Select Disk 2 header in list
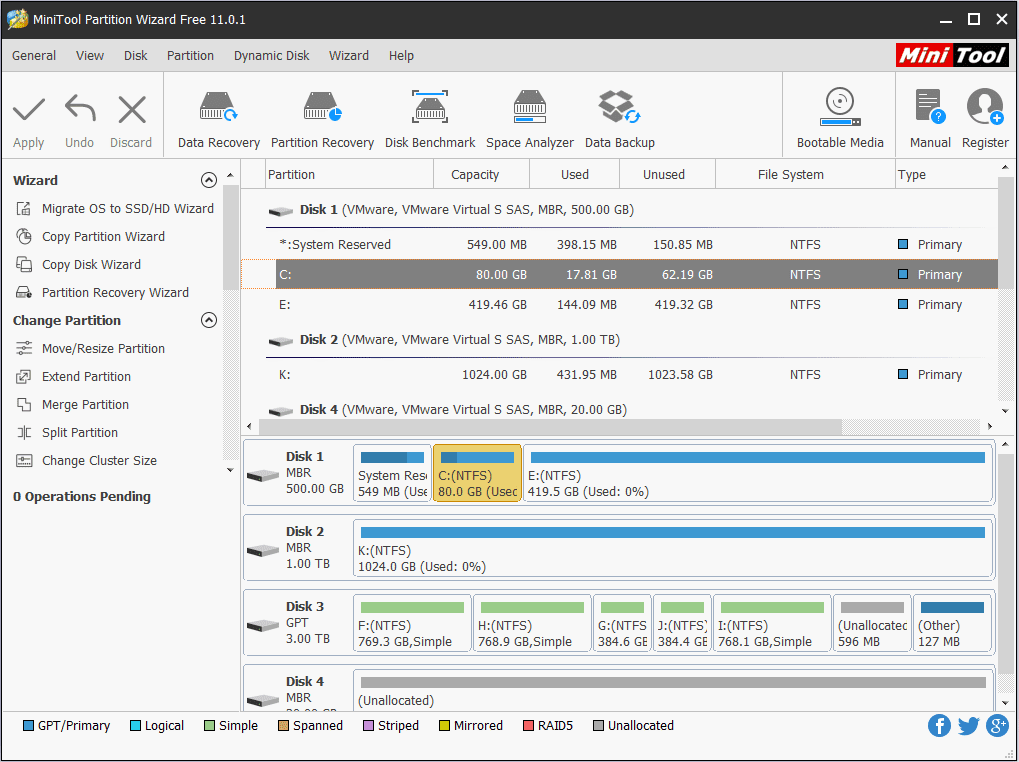Viewport: 1019px width, 762px height. point(444,340)
